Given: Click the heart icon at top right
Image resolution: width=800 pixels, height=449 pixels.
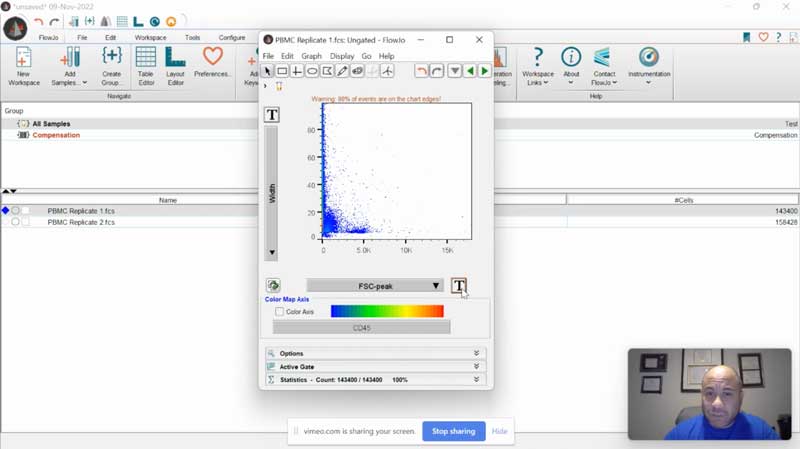Looking at the screenshot, I should click(763, 37).
